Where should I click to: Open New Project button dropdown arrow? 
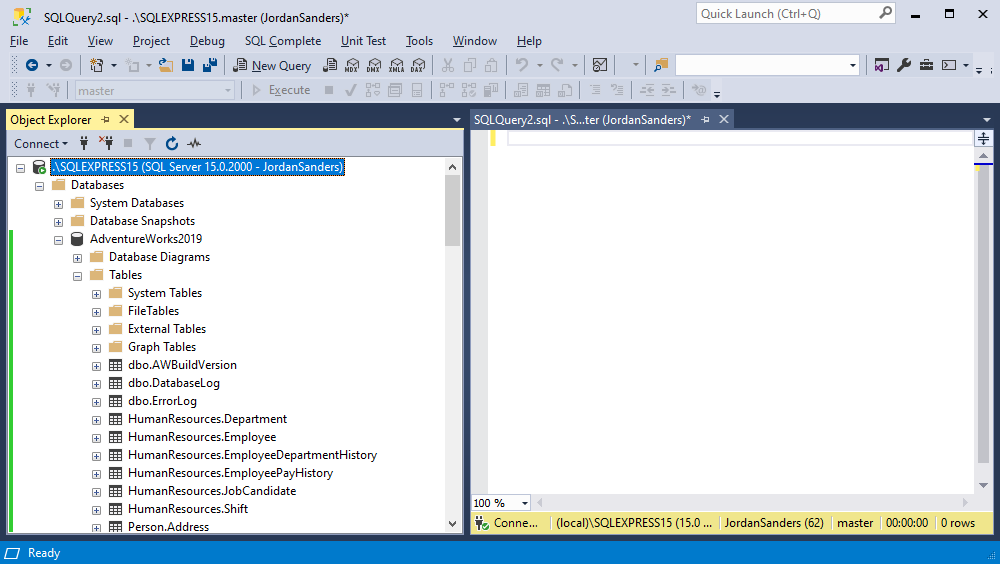[x=114, y=65]
